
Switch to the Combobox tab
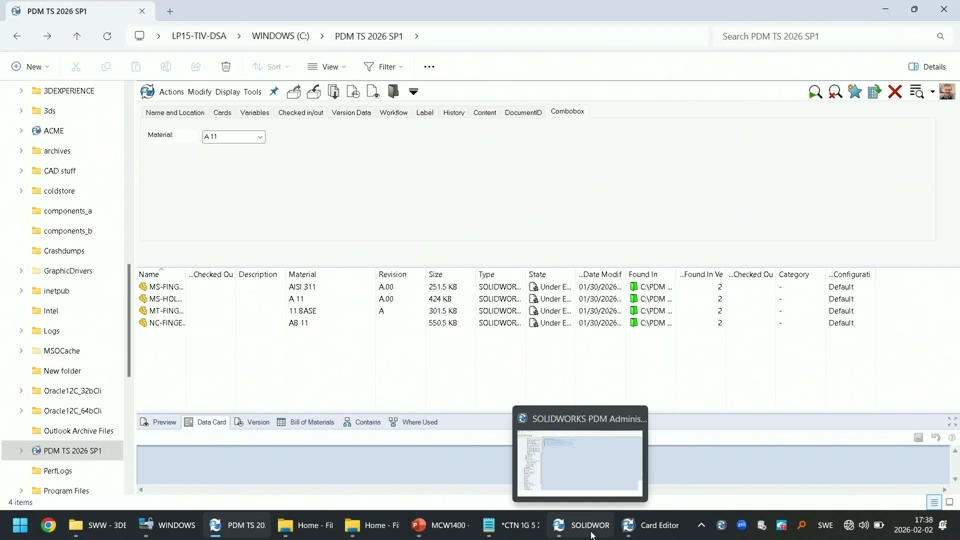click(567, 111)
